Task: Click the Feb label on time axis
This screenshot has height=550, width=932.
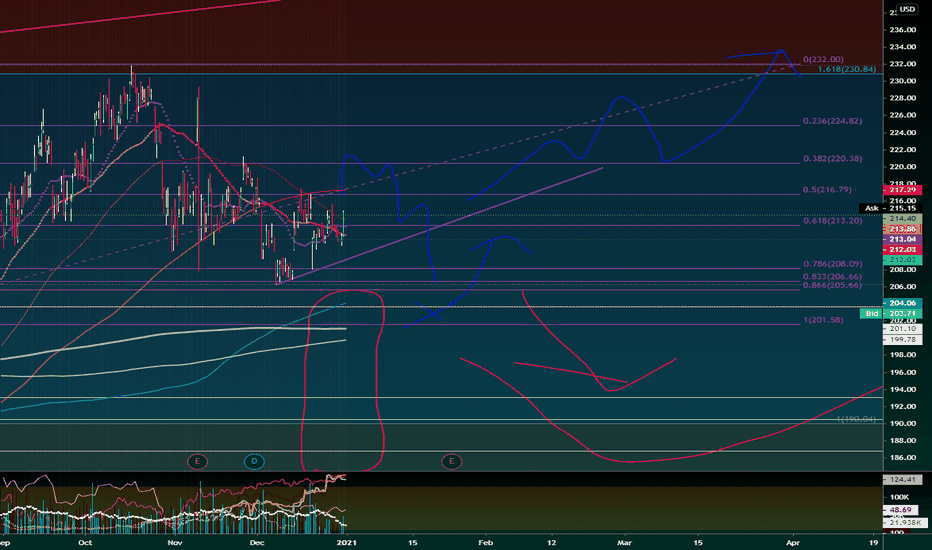Action: pyautogui.click(x=486, y=543)
